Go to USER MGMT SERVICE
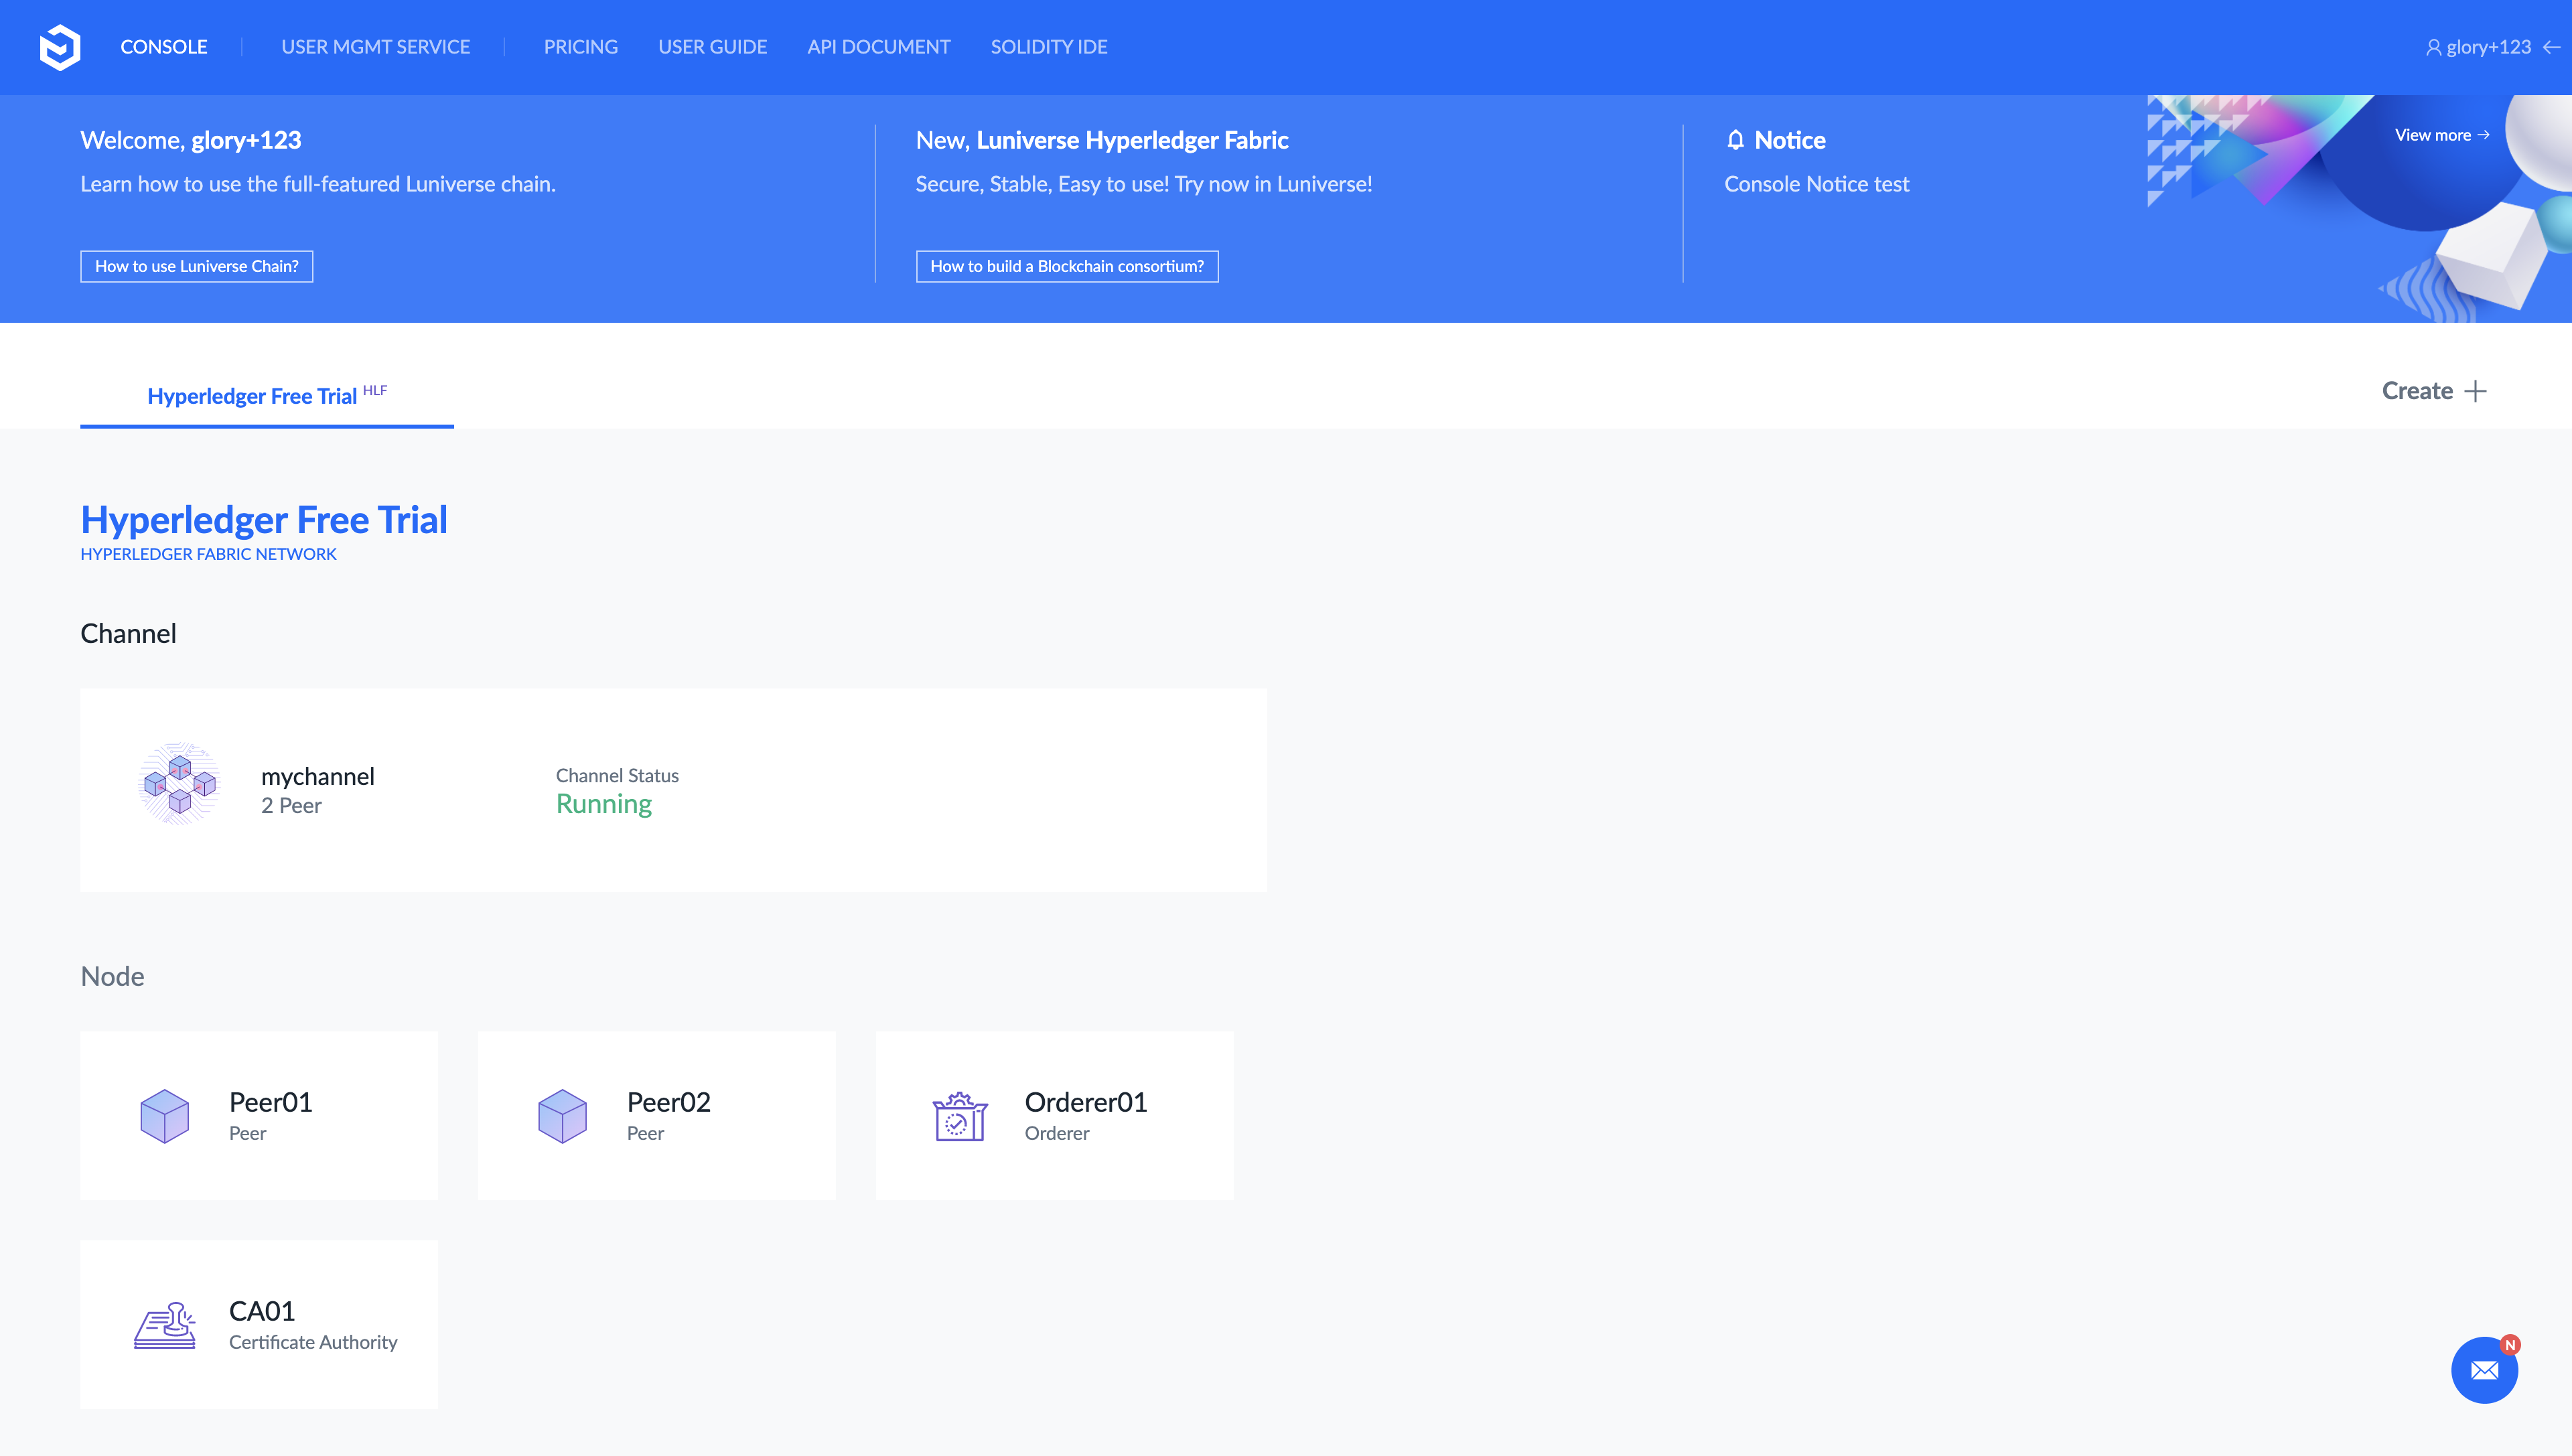This screenshot has height=1456, width=2572. click(x=375, y=47)
